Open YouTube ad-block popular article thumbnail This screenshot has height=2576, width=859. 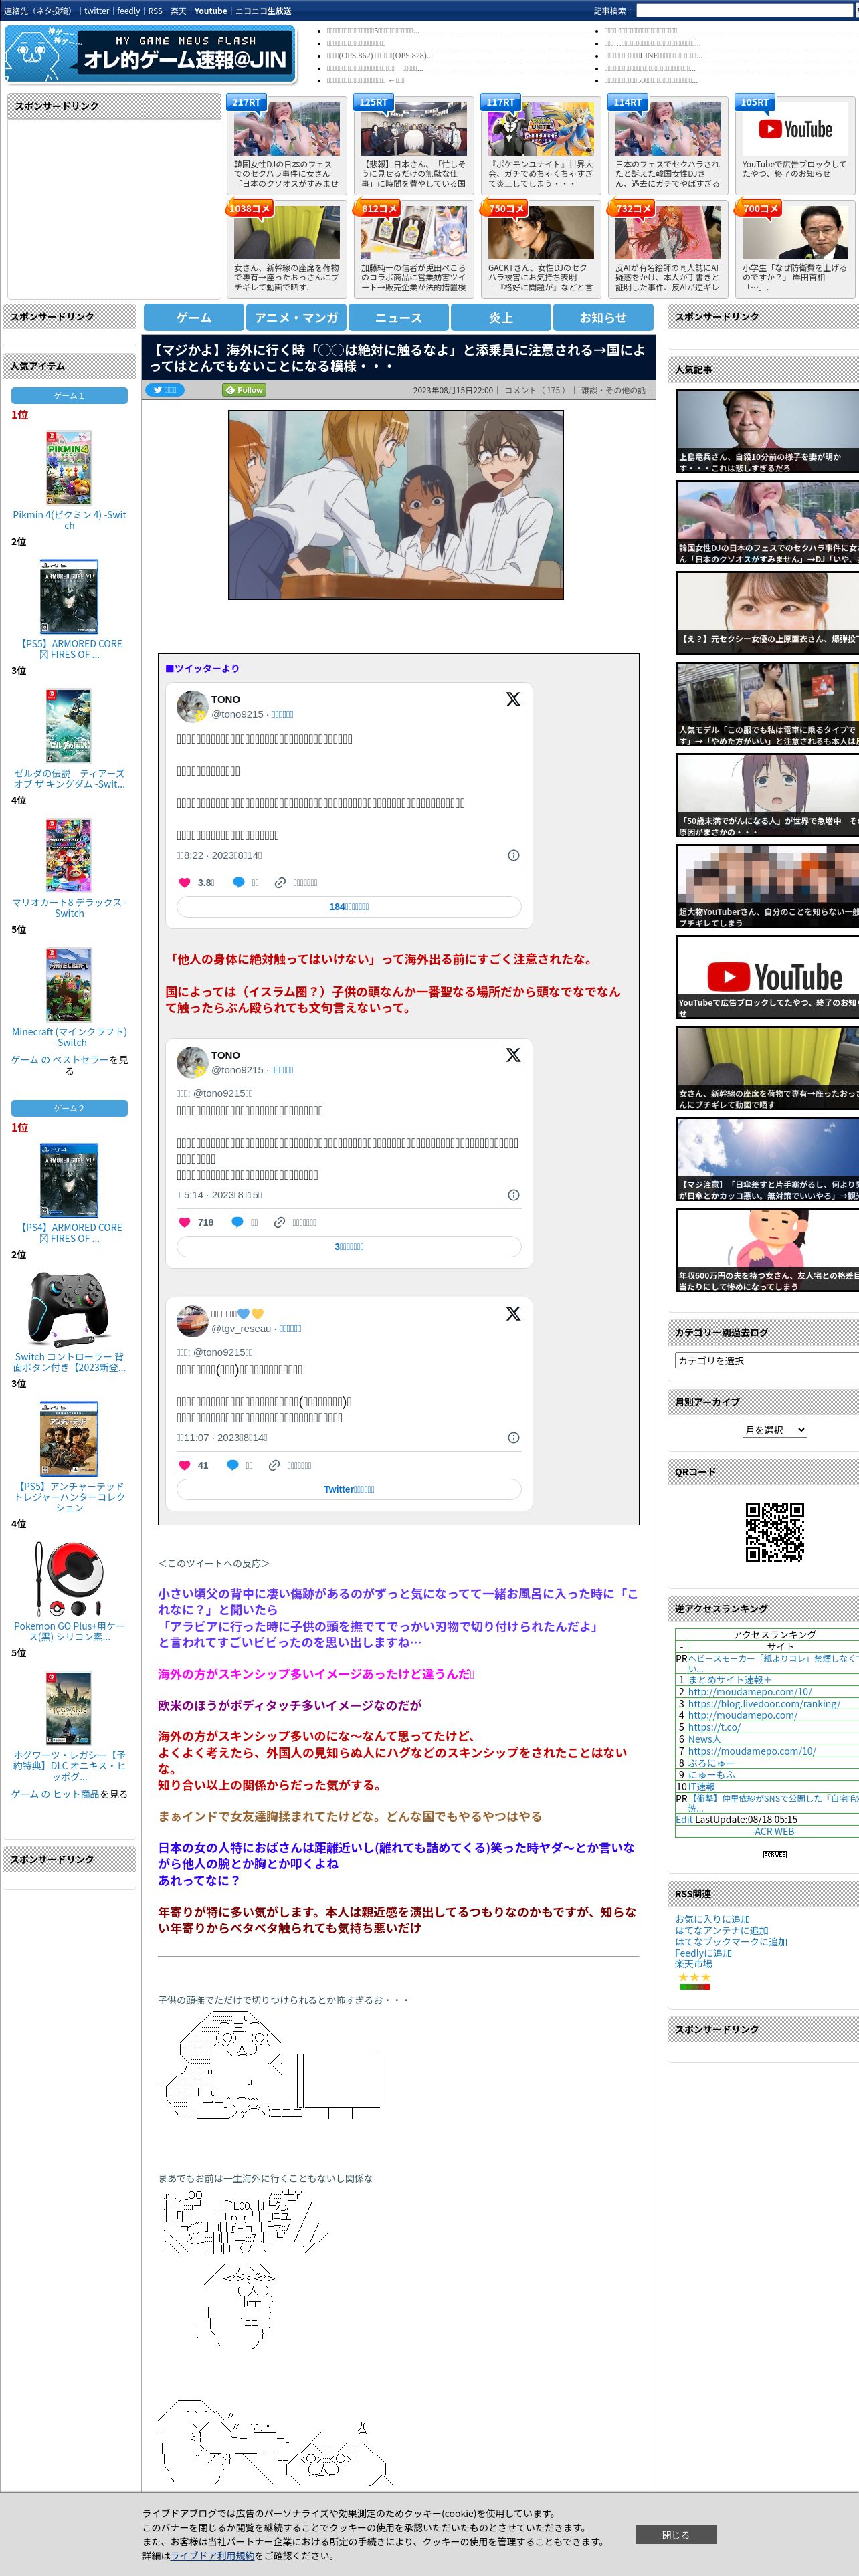coord(767,977)
